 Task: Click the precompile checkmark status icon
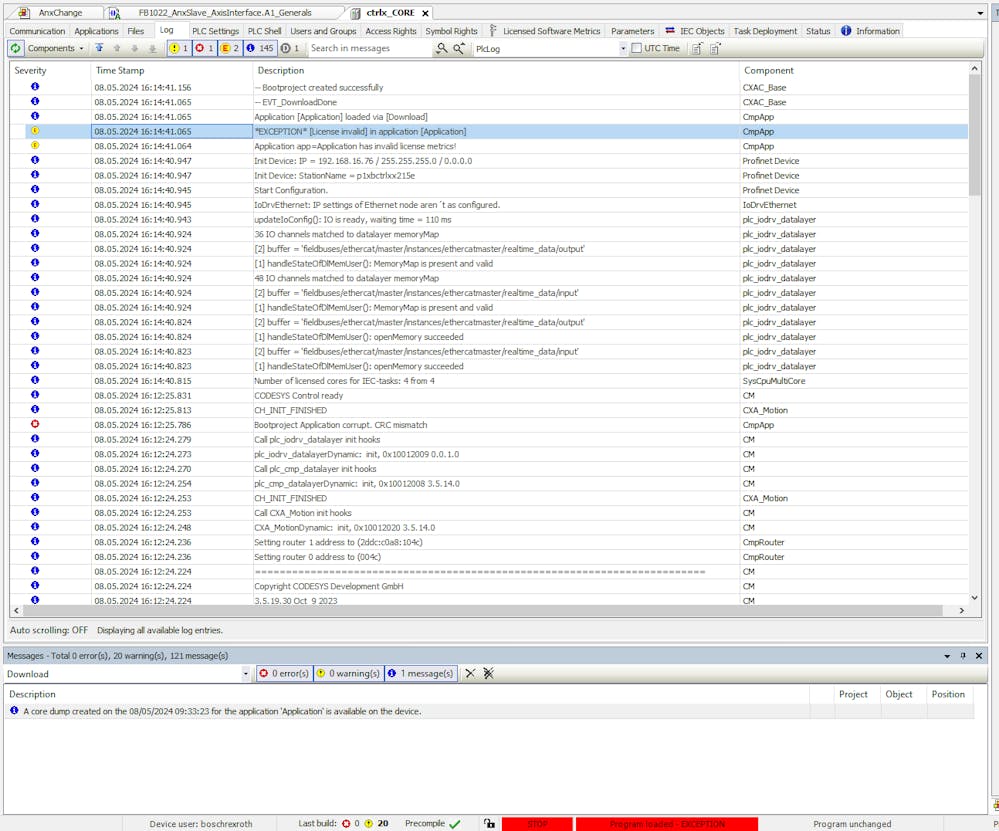pyautogui.click(x=455, y=824)
